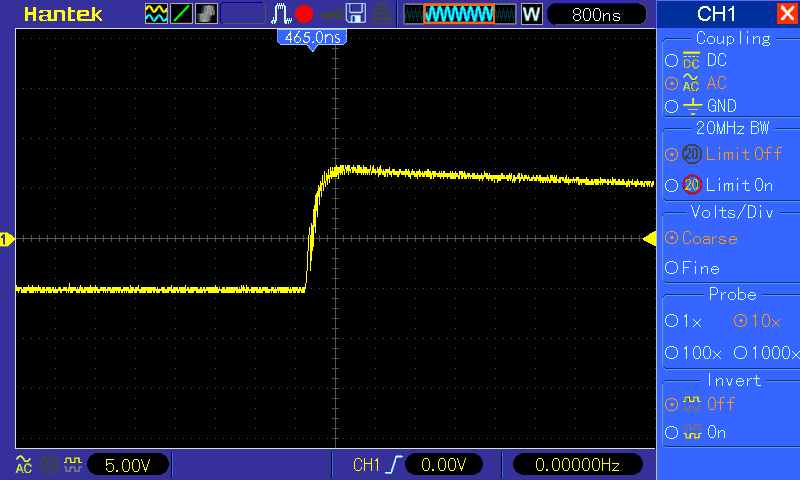Select 20MHz bandwidth Limit Off
The image size is (800, 480).
(723, 154)
